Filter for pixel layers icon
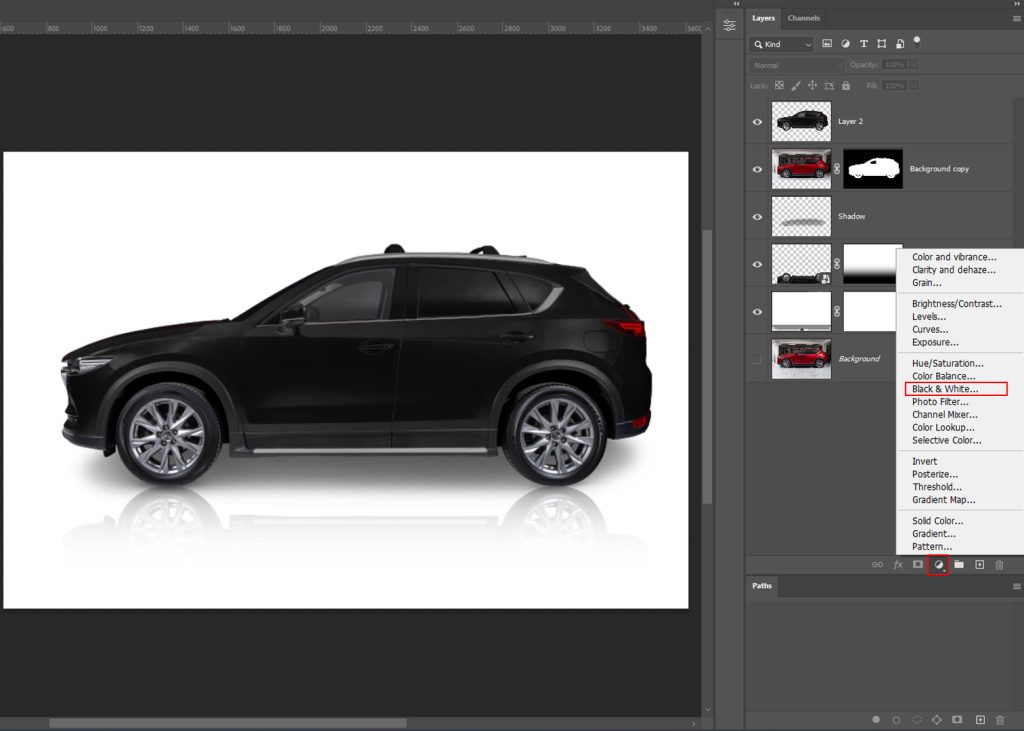This screenshot has width=1024, height=731. pos(827,44)
